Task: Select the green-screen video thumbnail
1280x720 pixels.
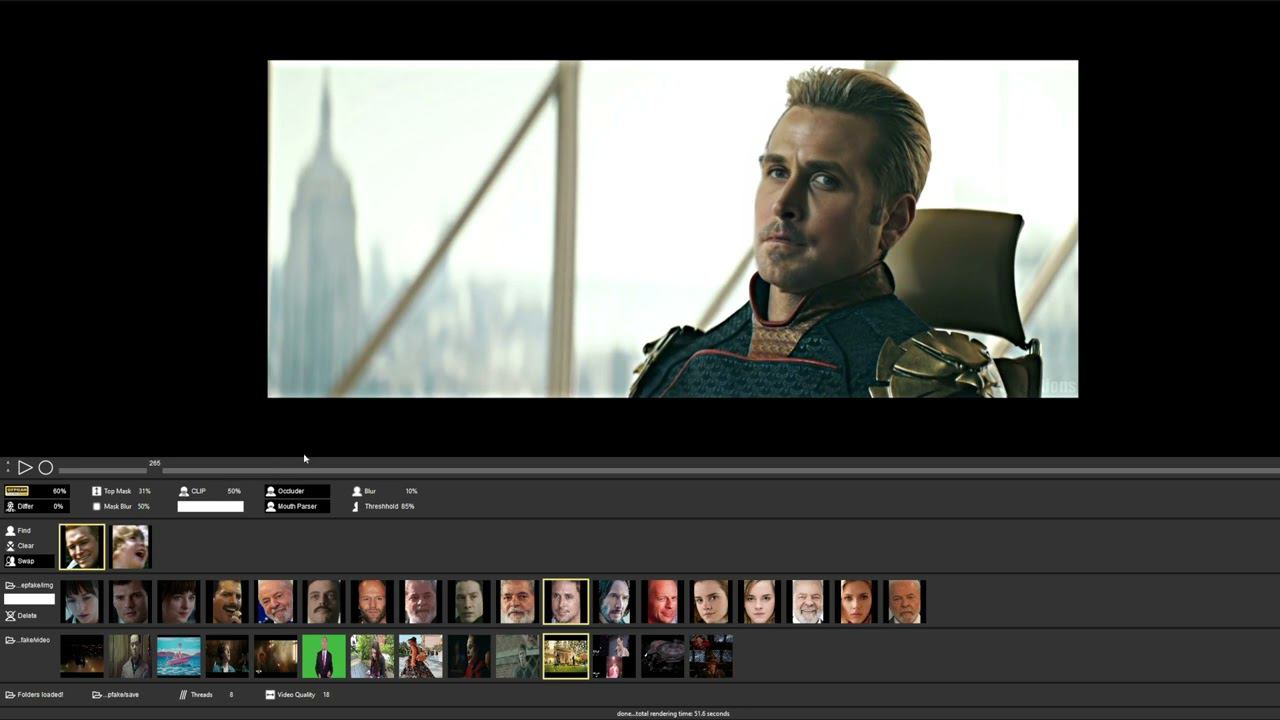Action: click(324, 657)
